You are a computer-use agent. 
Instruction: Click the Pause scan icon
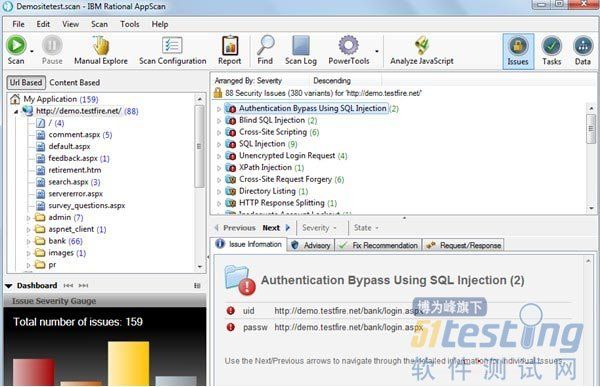(52, 45)
